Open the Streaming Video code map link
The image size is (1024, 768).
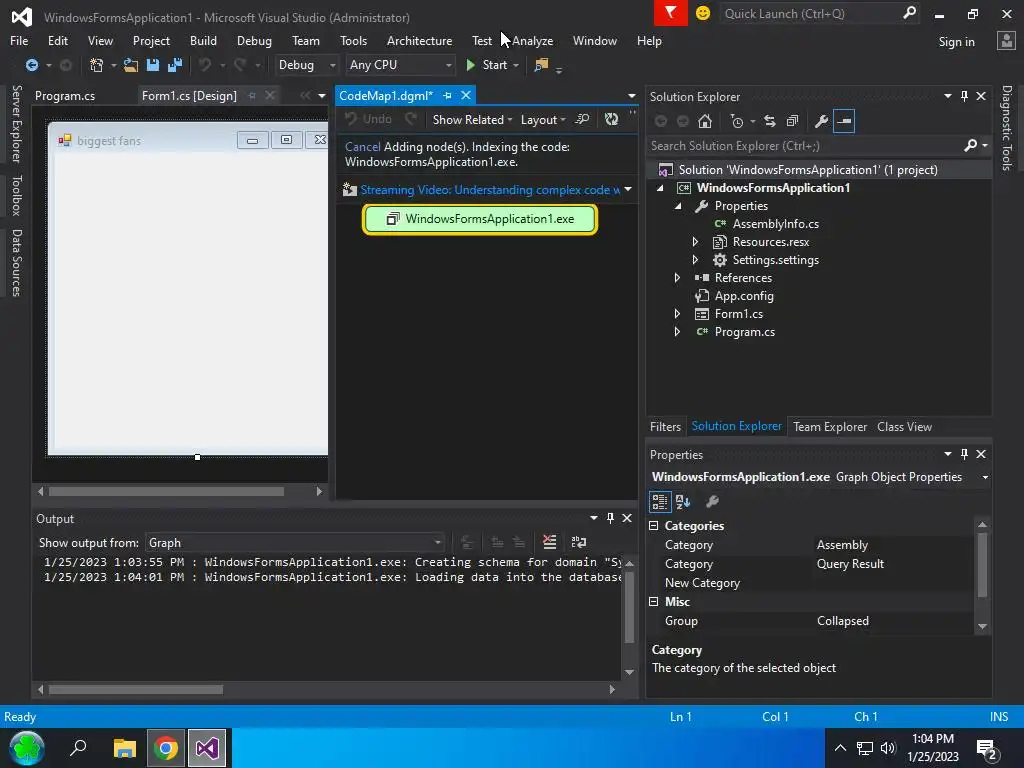coord(490,189)
